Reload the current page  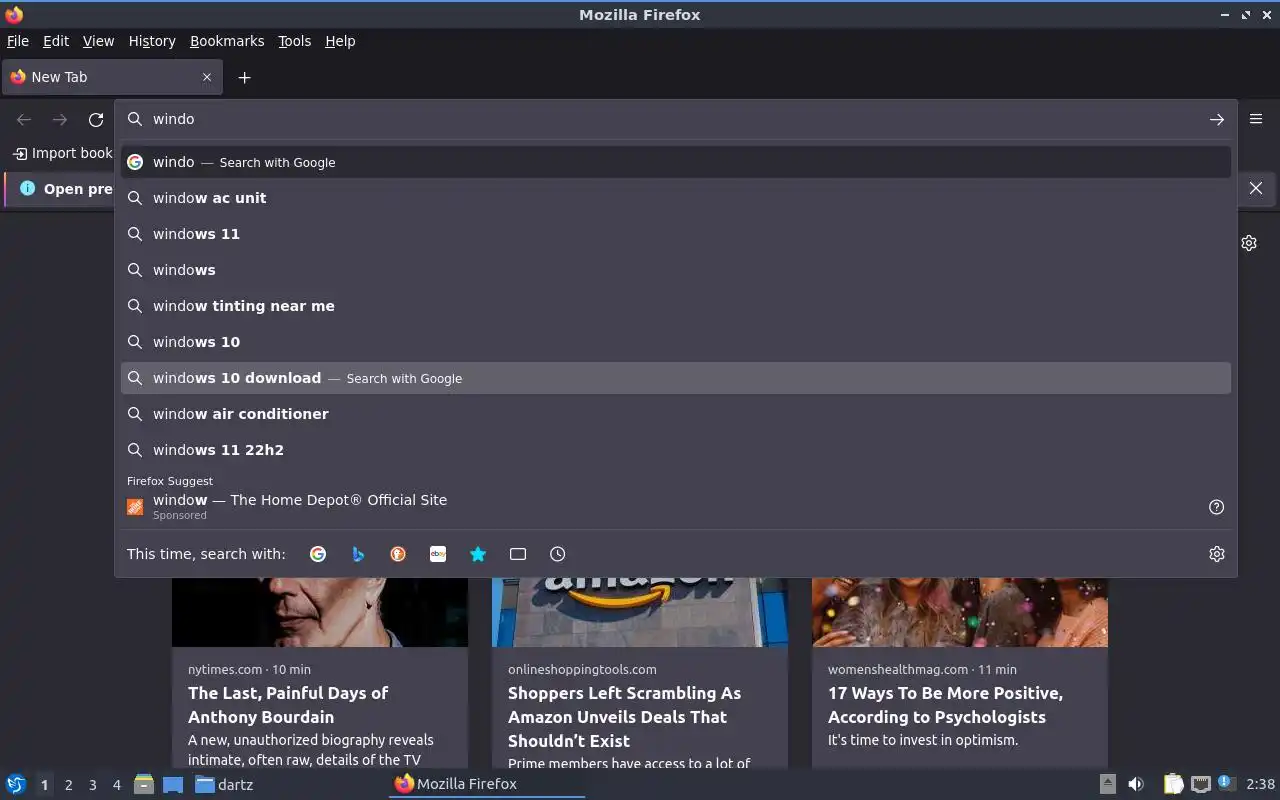click(96, 119)
